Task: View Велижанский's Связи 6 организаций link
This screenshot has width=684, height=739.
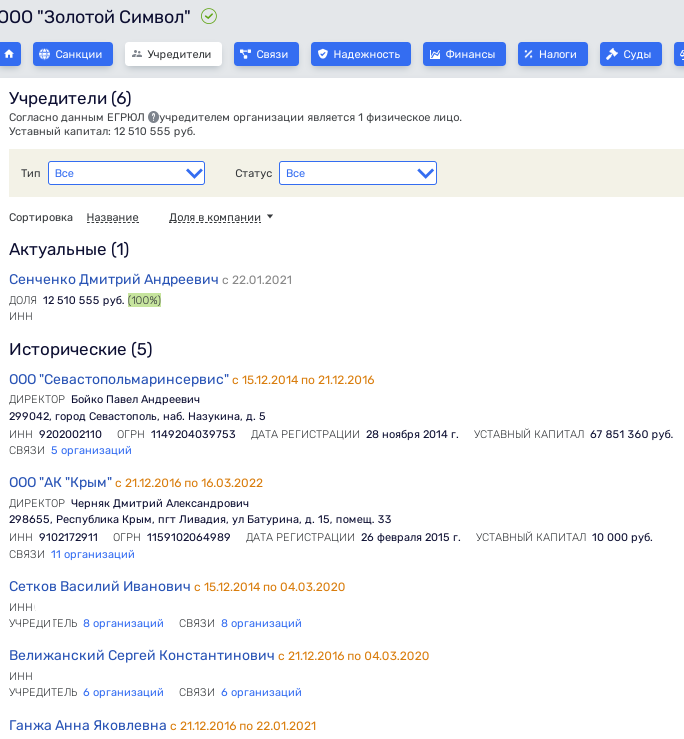Action: point(261,692)
